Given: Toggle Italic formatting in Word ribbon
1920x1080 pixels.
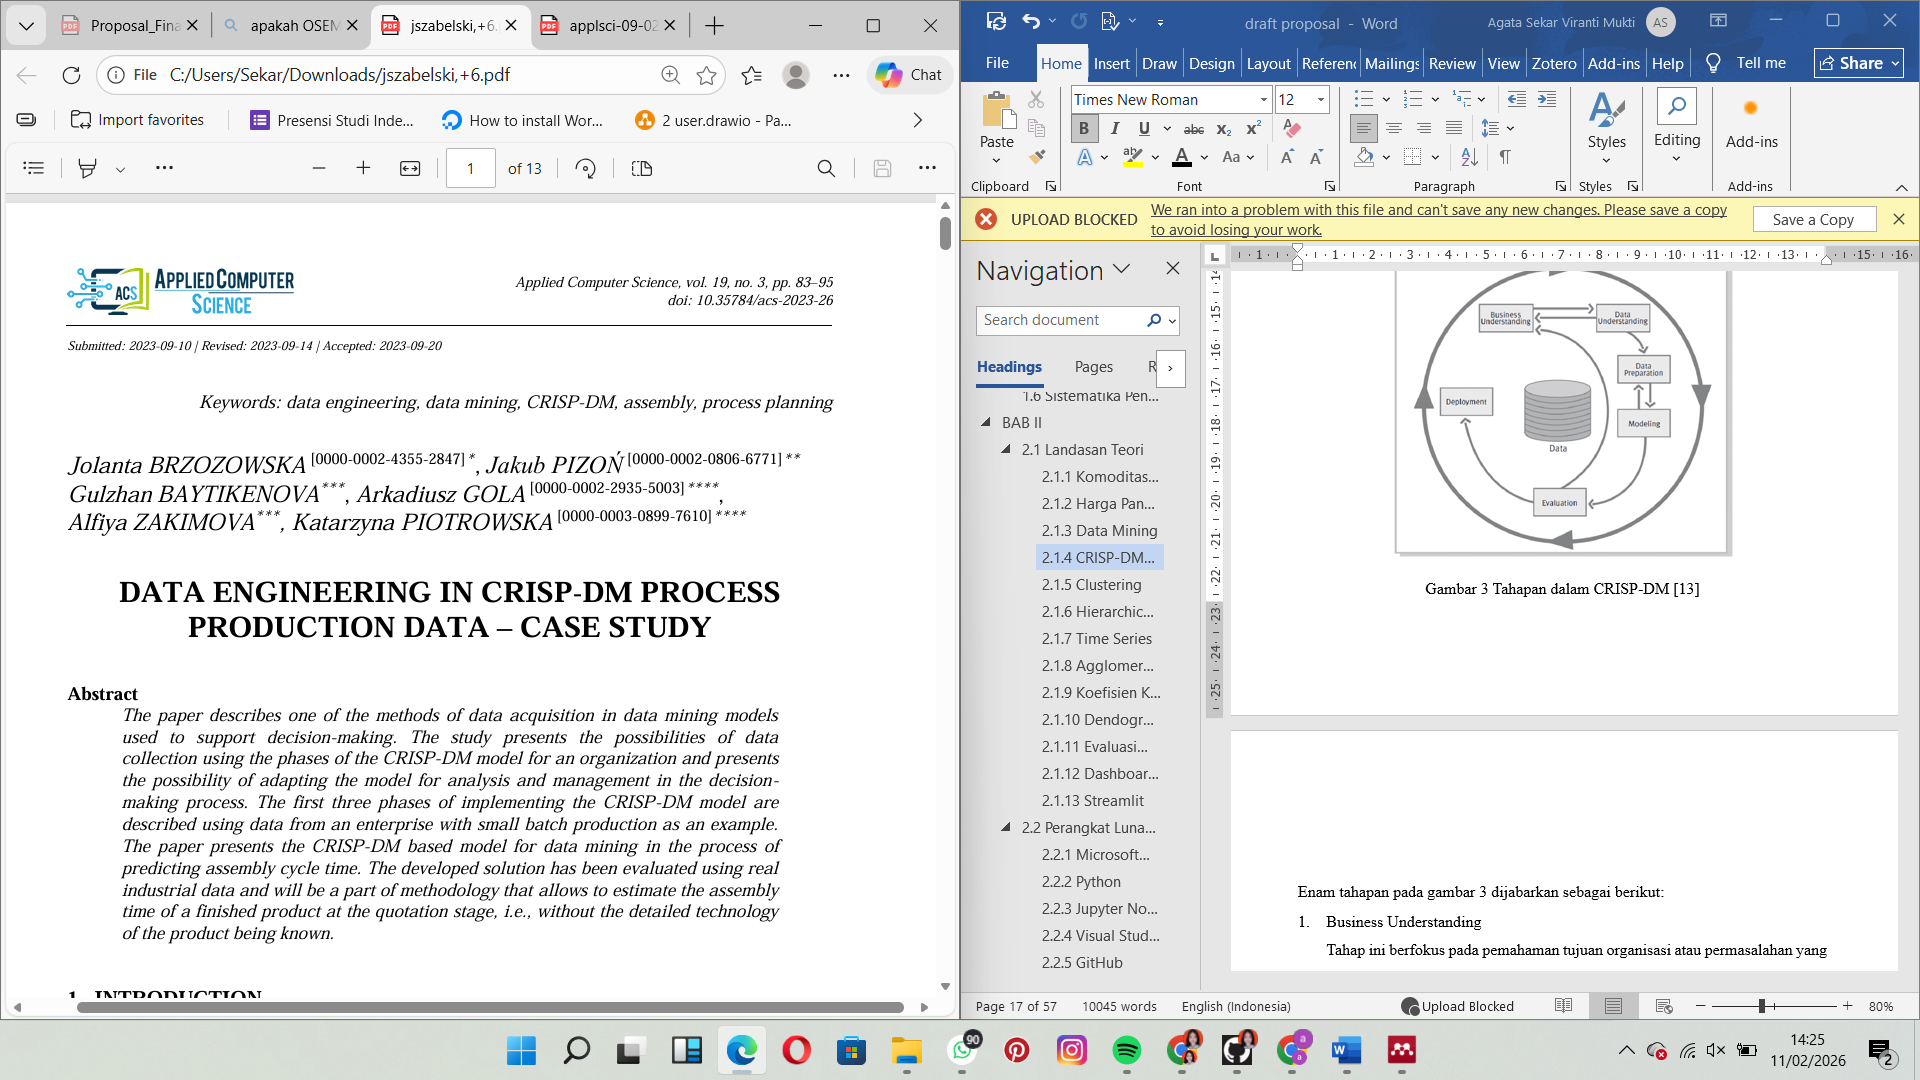Looking at the screenshot, I should pos(1114,129).
